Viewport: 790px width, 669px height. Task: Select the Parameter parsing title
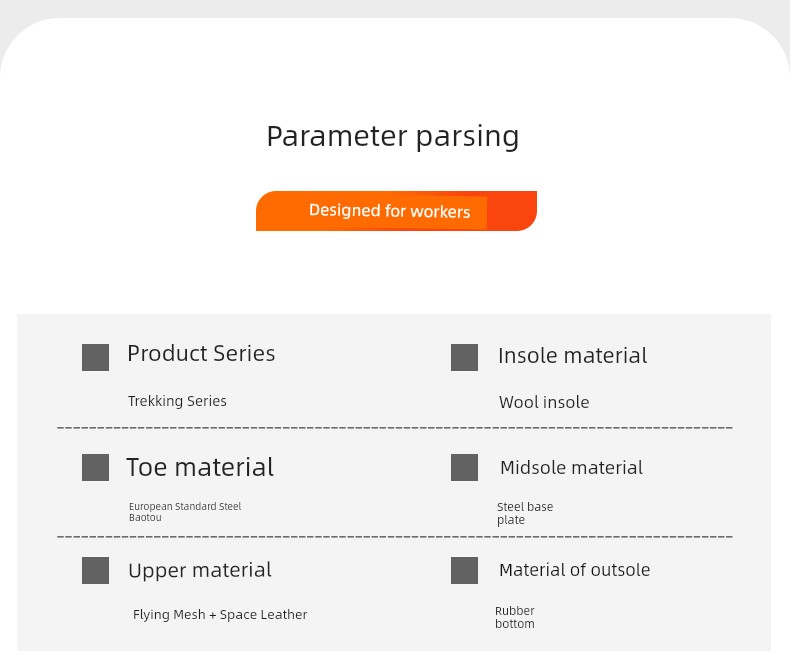[392, 137]
